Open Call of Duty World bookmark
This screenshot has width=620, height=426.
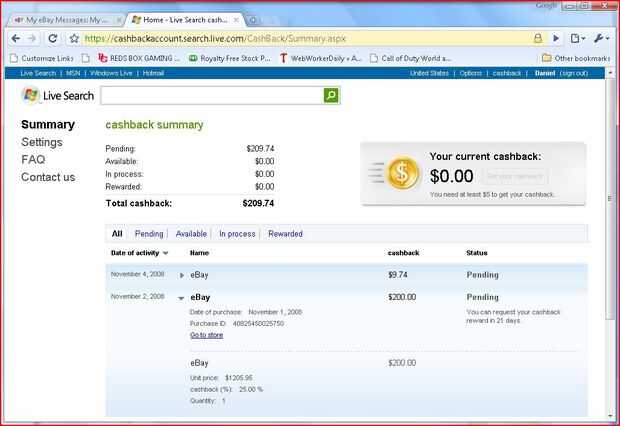click(410, 59)
